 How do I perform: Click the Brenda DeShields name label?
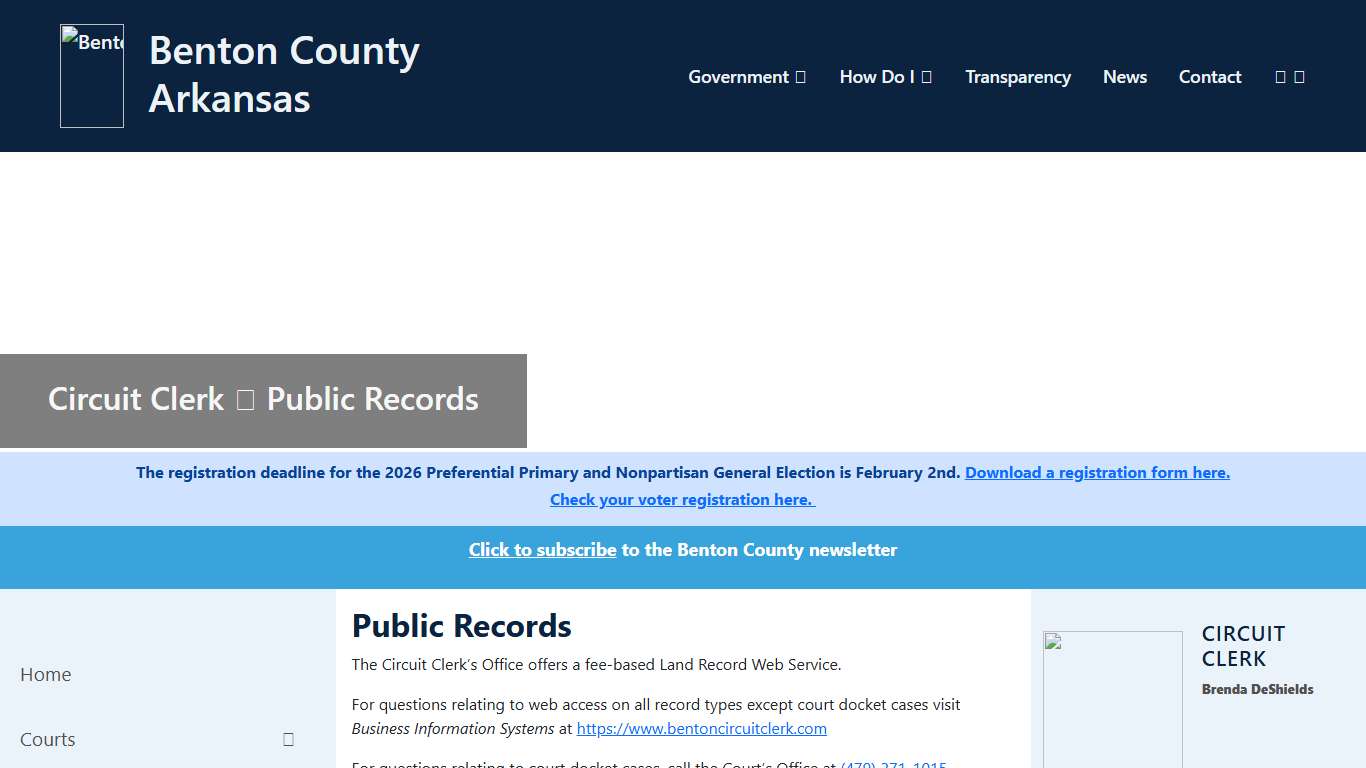(x=1257, y=689)
